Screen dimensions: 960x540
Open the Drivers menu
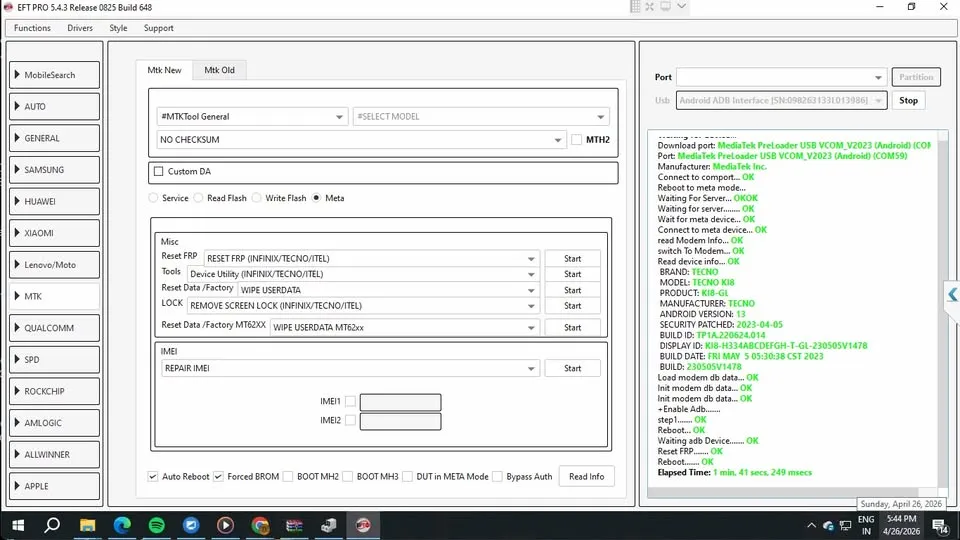click(x=80, y=28)
